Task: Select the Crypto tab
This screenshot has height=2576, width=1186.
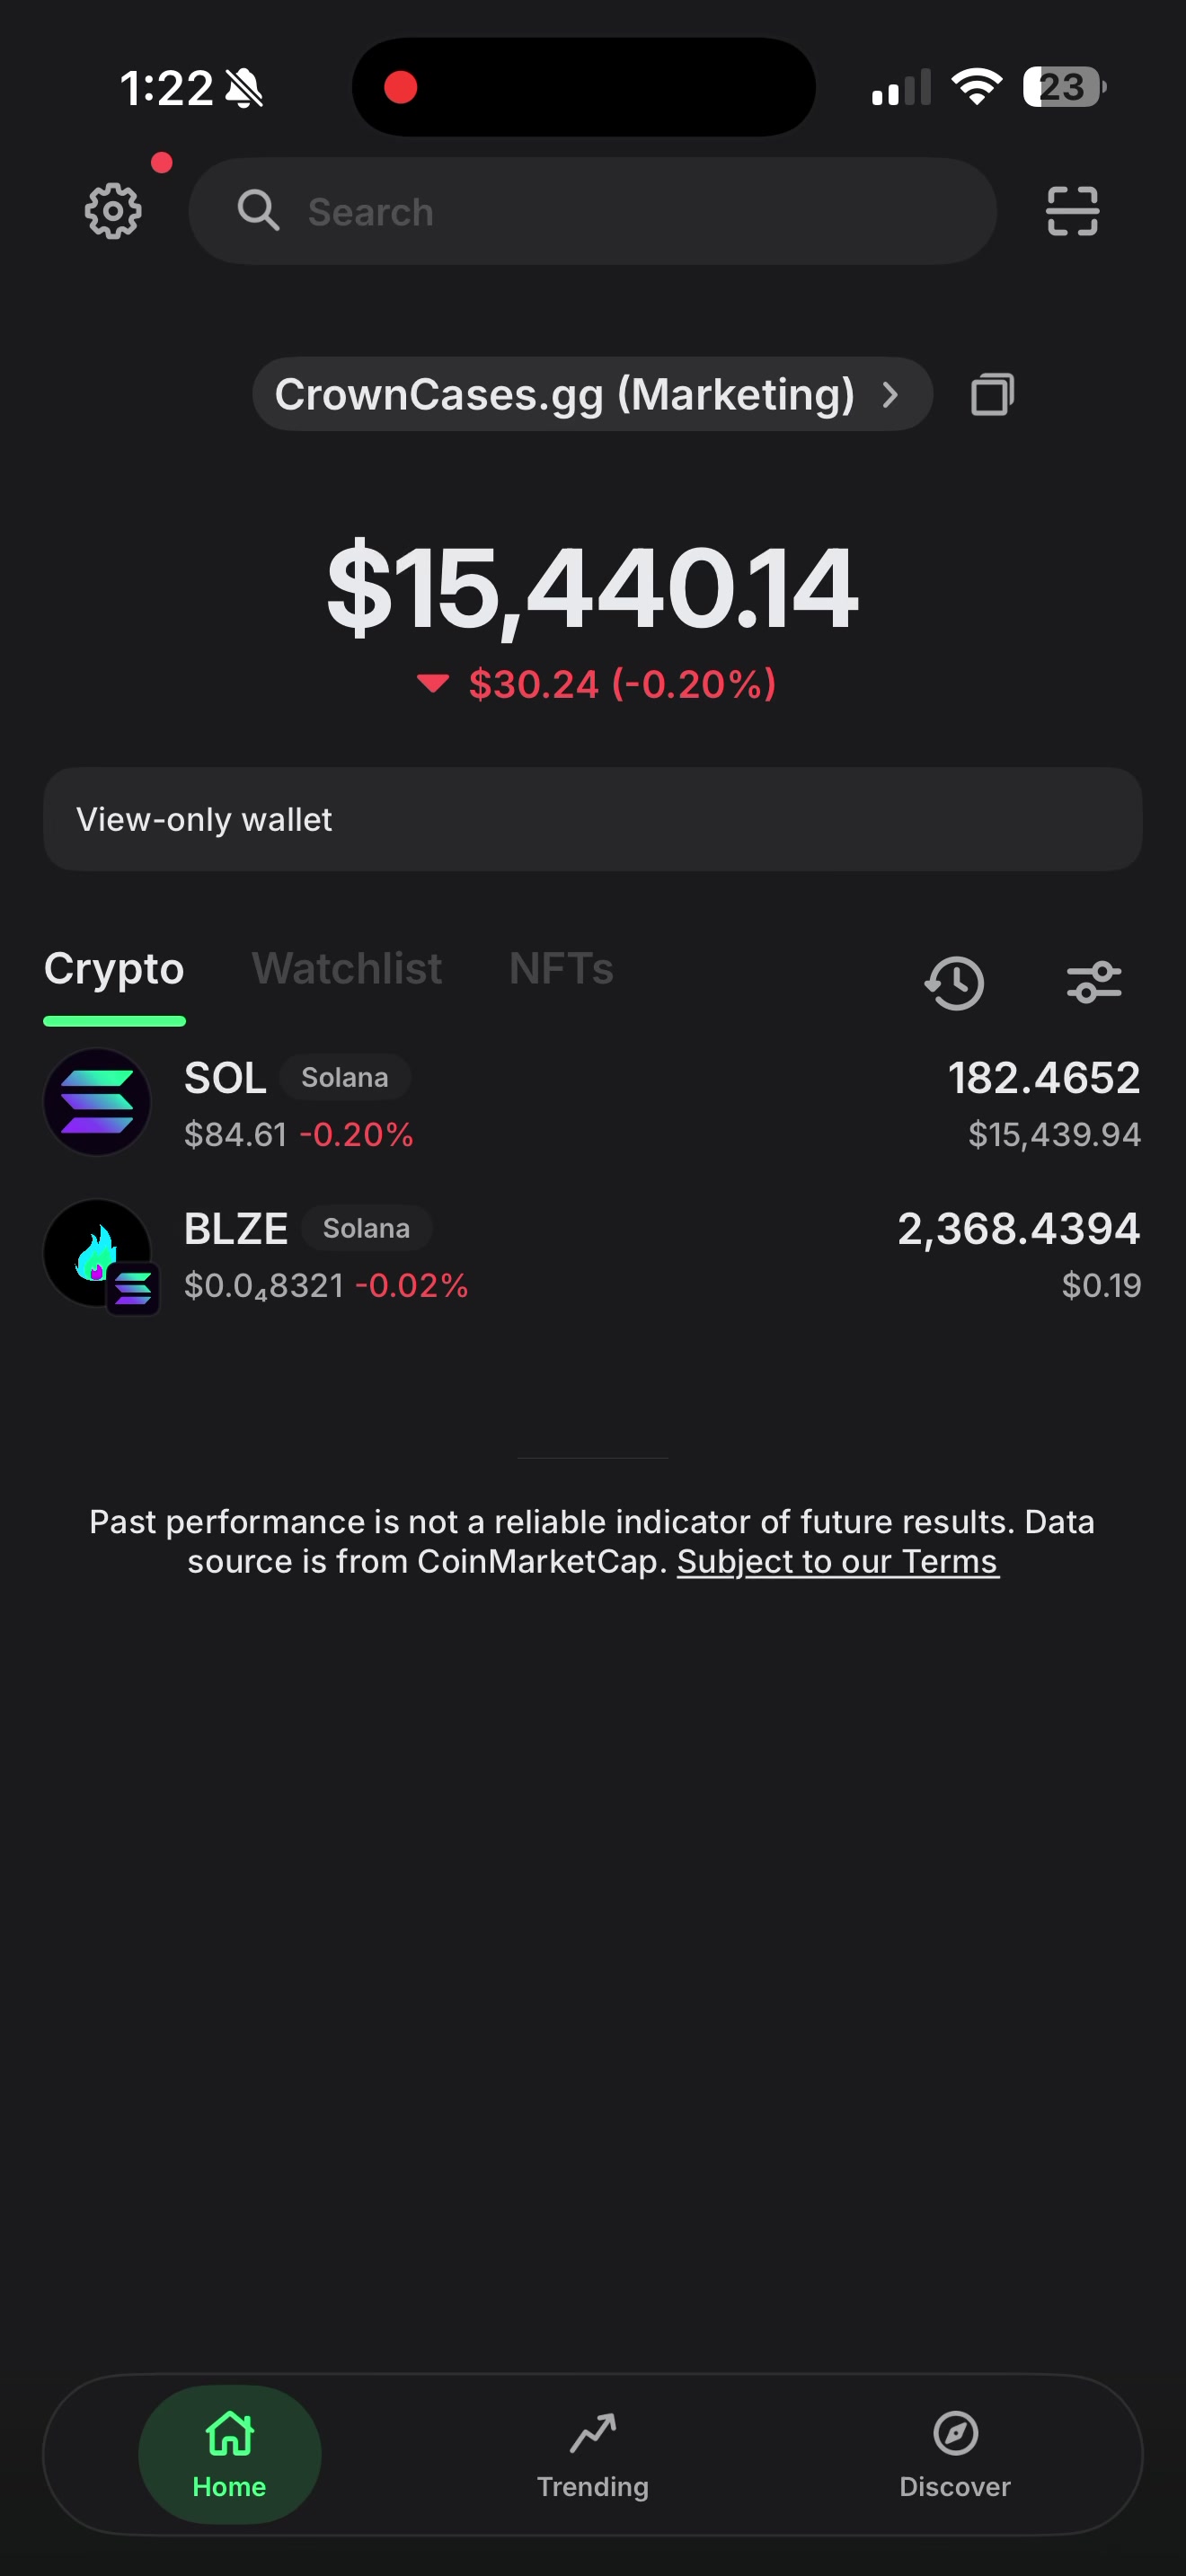Action: coord(114,968)
